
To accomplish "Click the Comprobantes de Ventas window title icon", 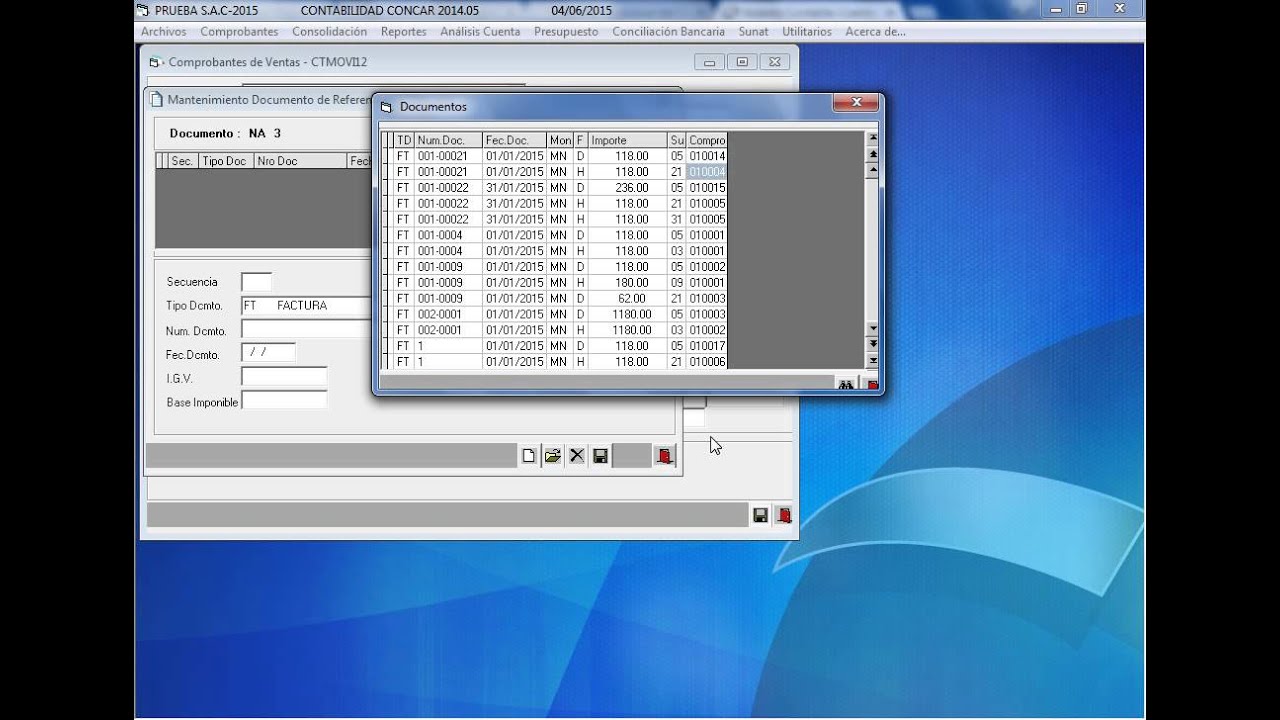I will tap(155, 62).
